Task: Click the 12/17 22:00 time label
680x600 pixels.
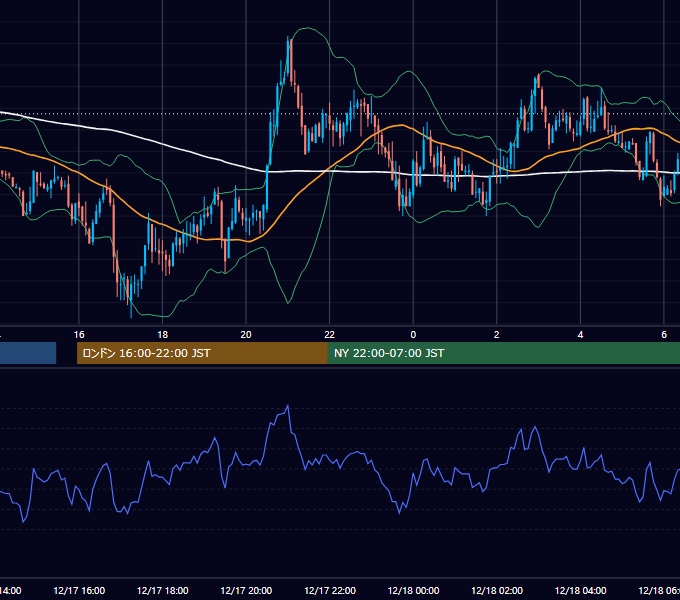Action: (330, 590)
